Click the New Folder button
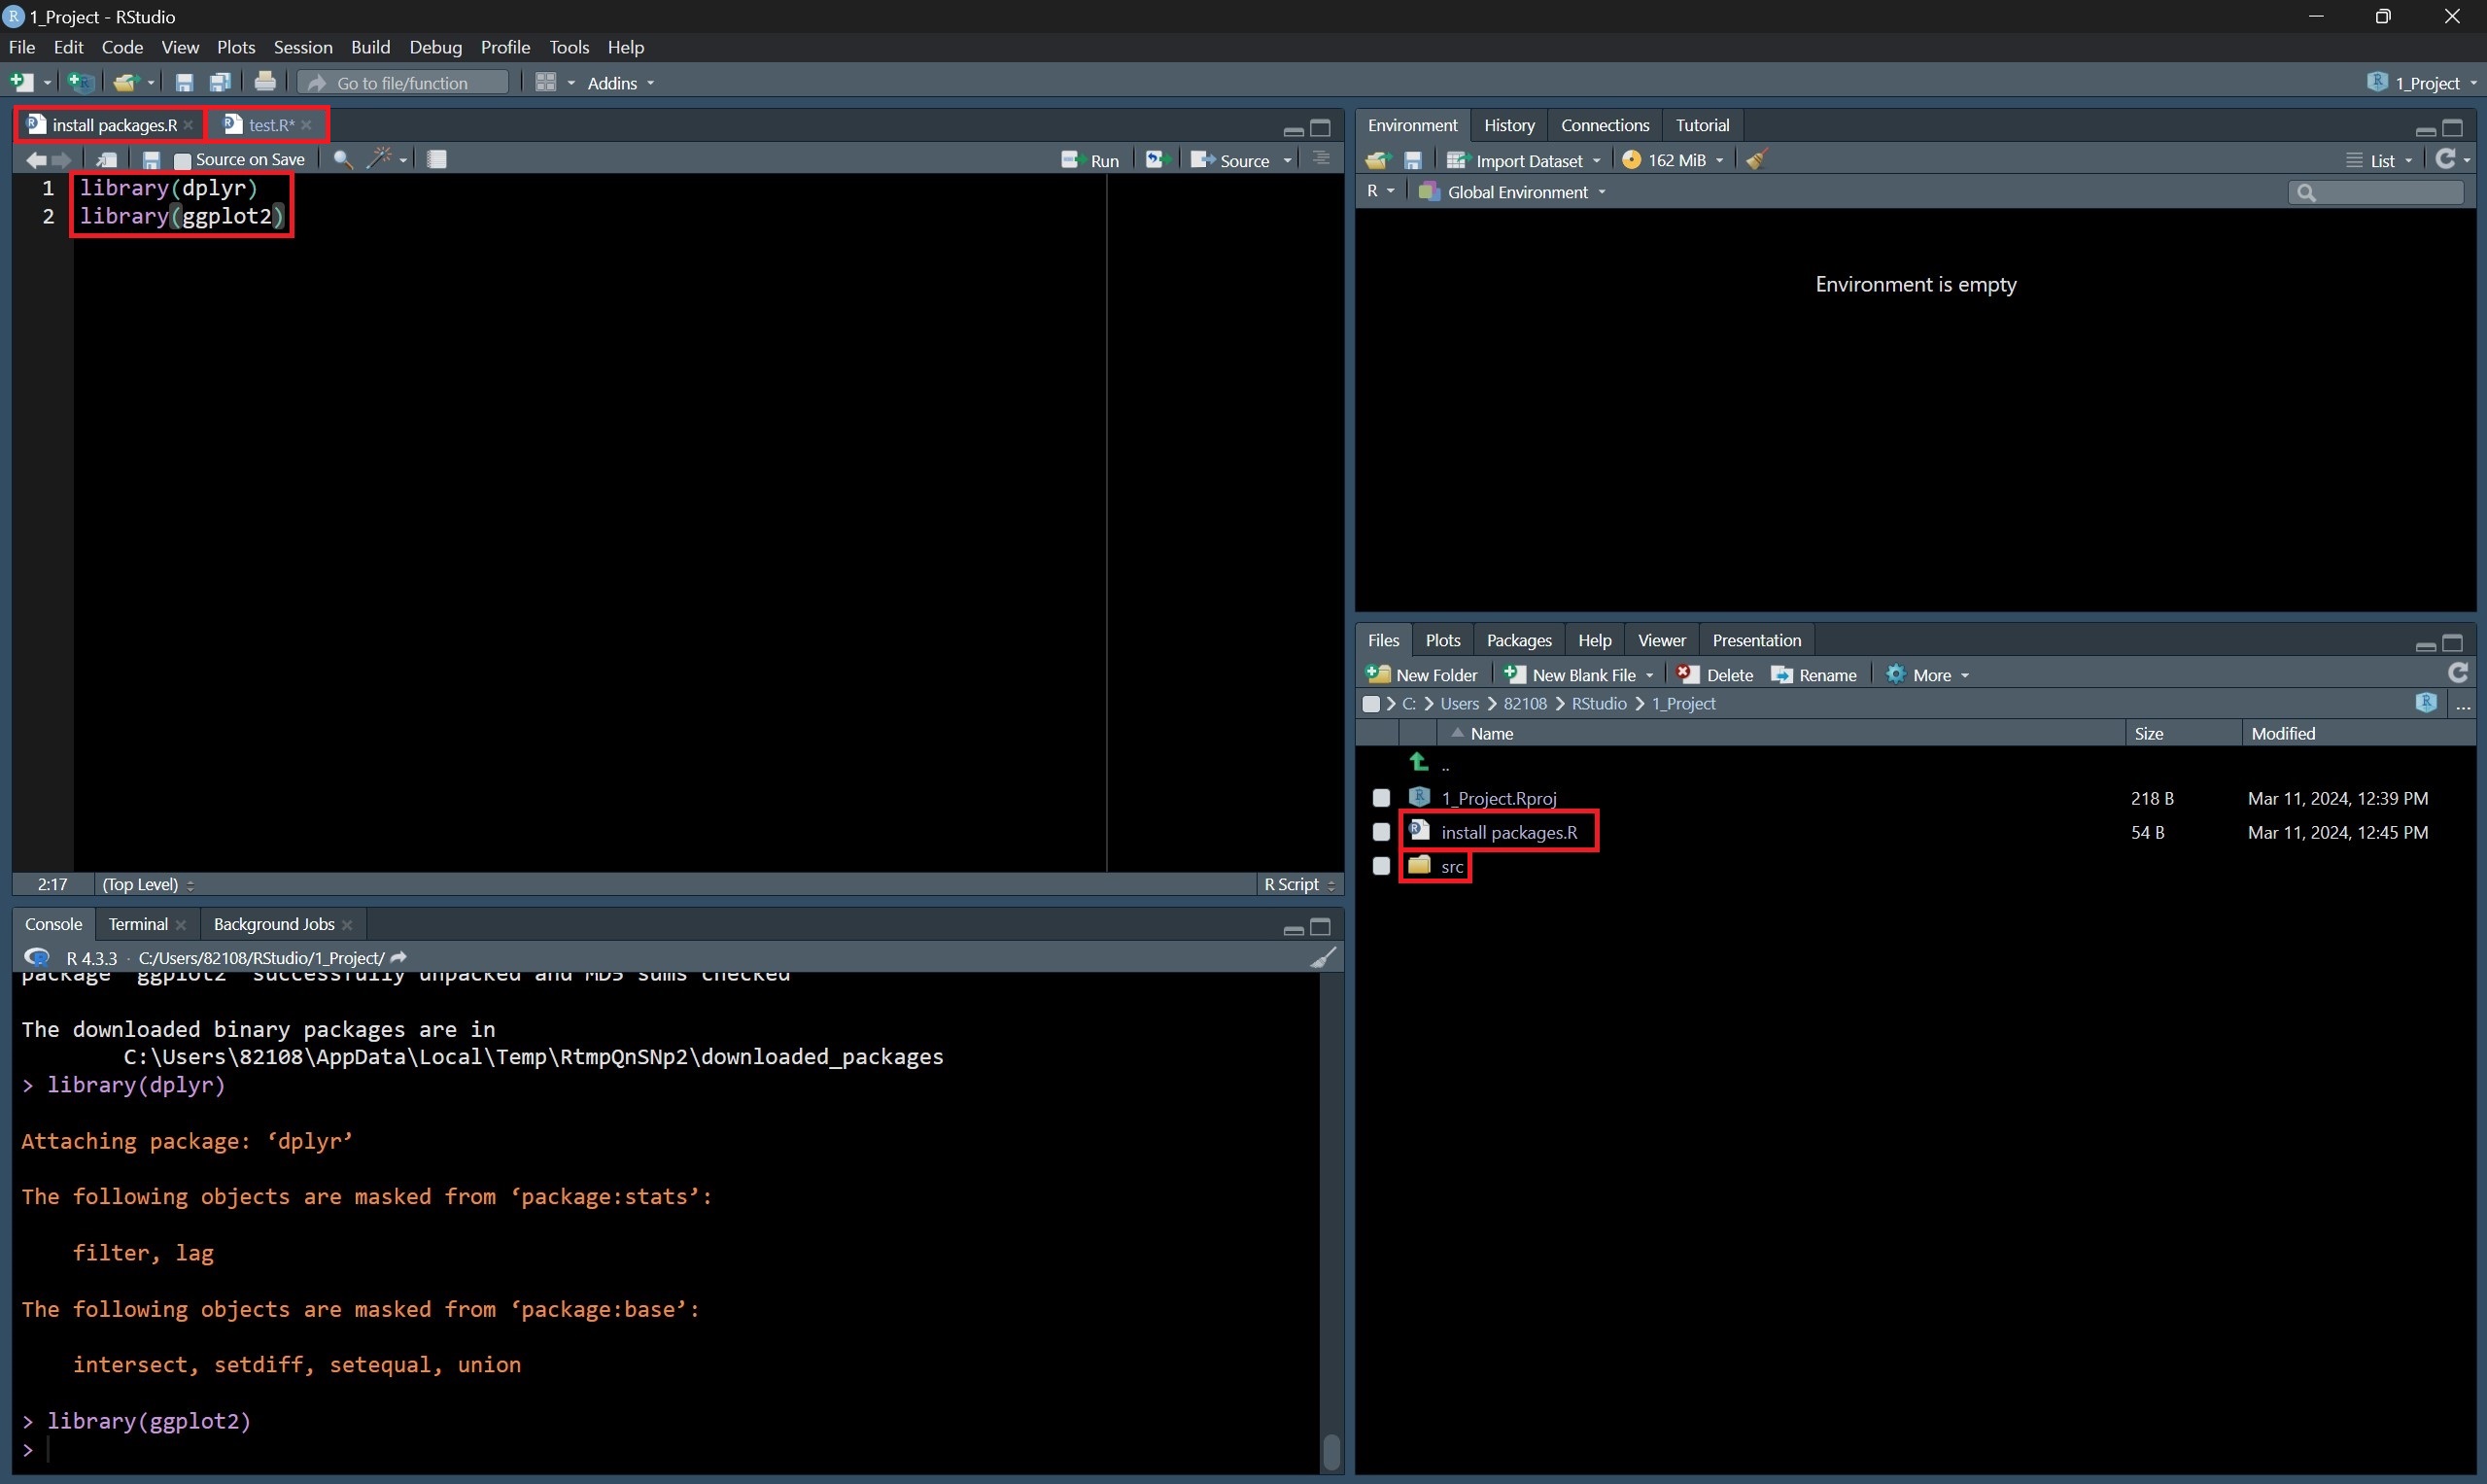 click(x=1422, y=675)
